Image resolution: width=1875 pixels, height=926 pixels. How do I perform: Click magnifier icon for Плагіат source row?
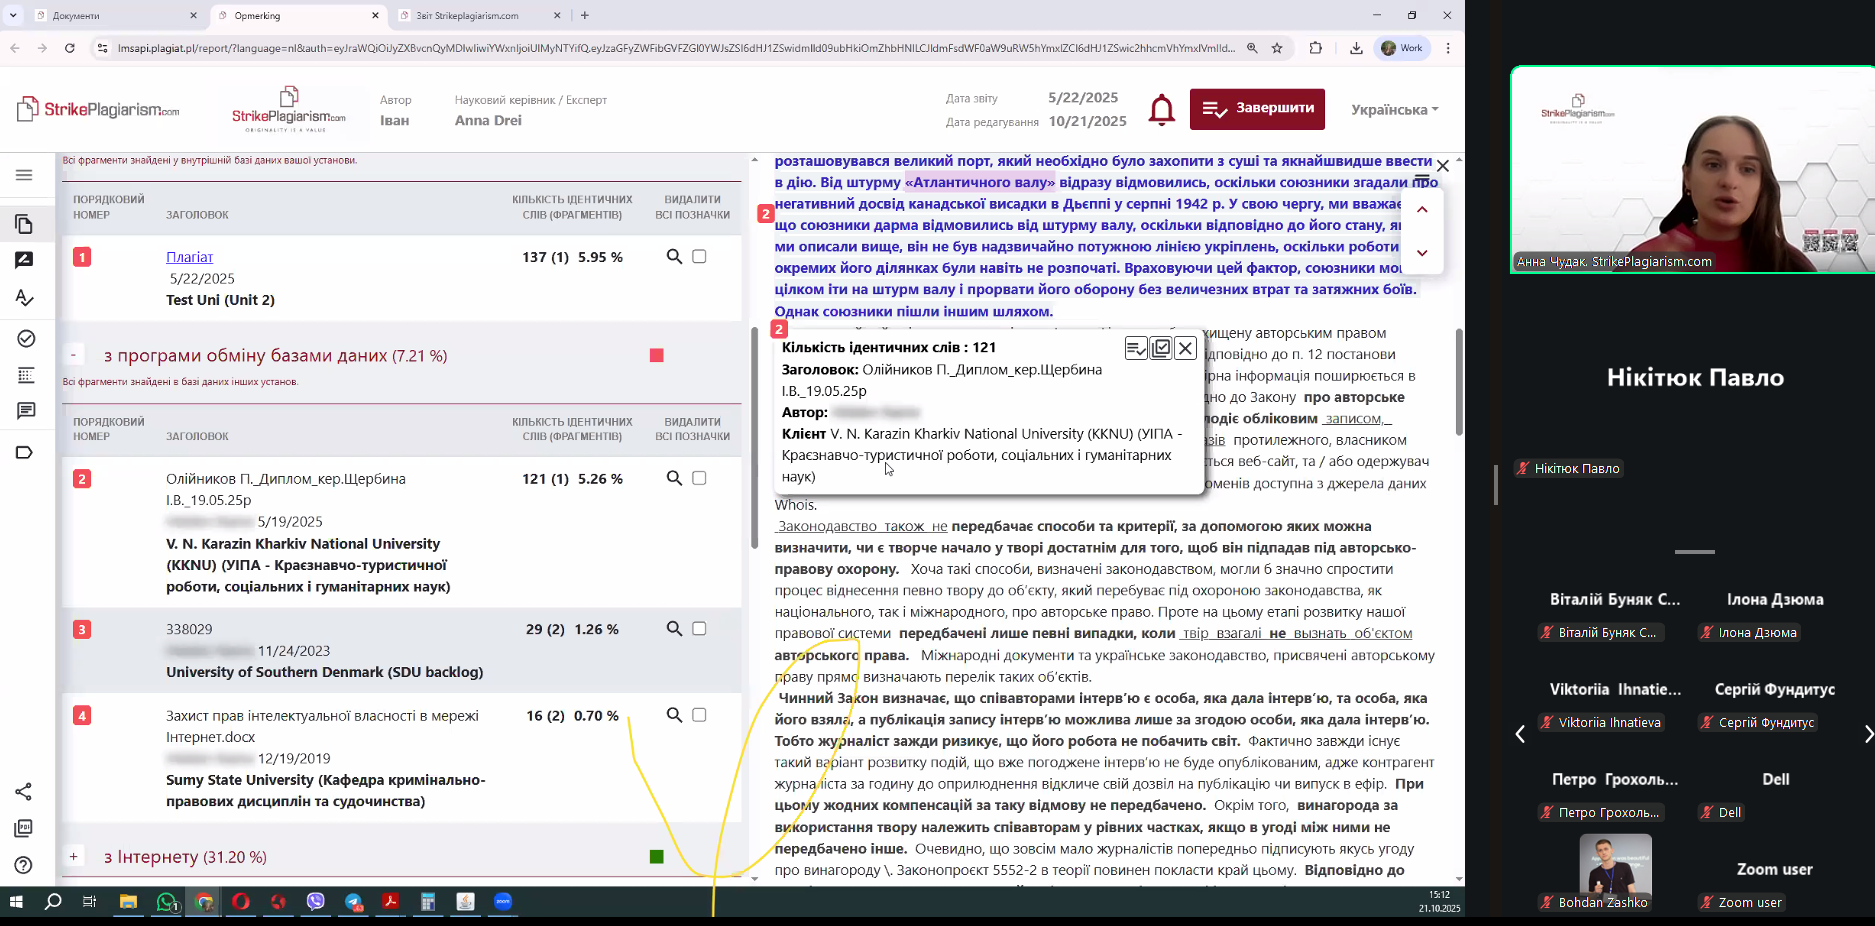coord(674,257)
